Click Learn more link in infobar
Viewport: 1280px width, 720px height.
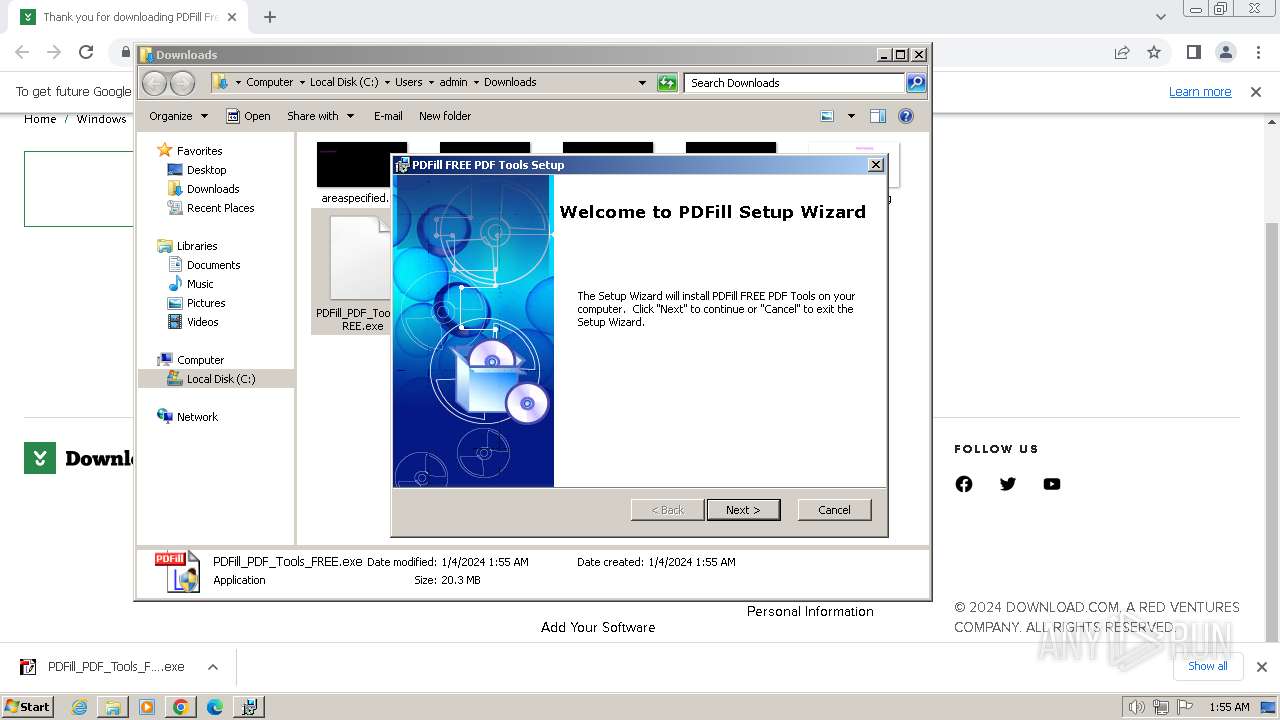tap(1200, 92)
